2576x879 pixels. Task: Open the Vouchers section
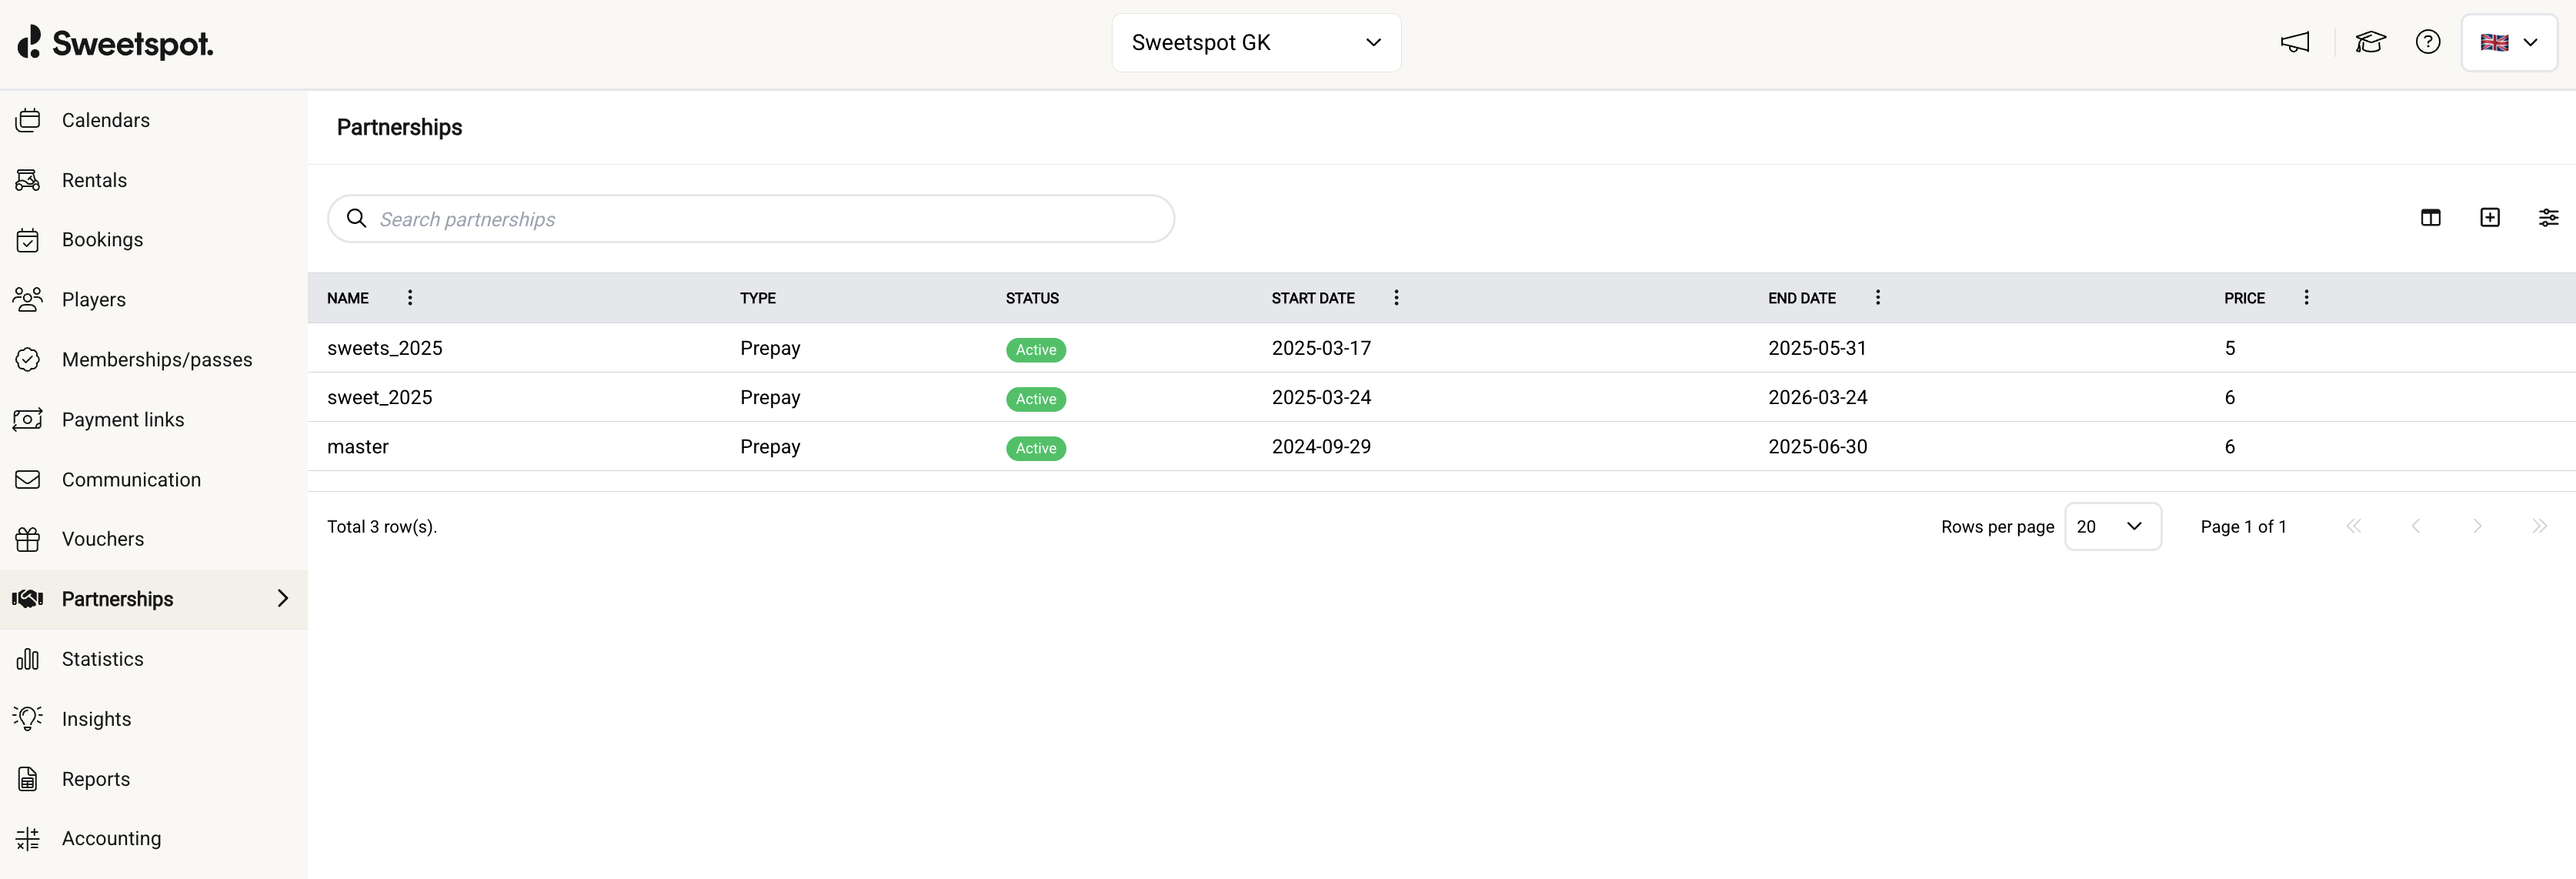pos(103,538)
